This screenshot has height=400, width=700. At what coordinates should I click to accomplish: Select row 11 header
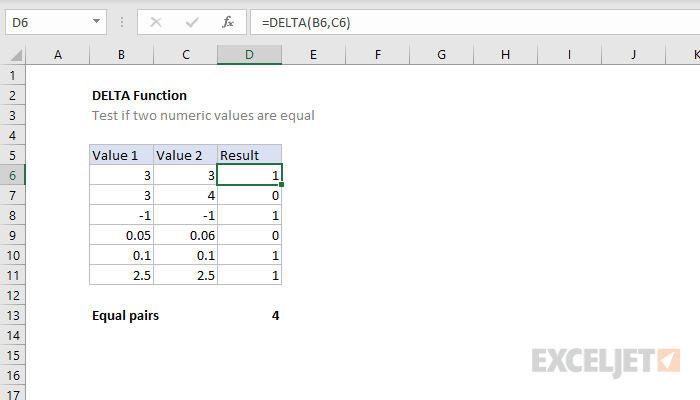[x=12, y=275]
